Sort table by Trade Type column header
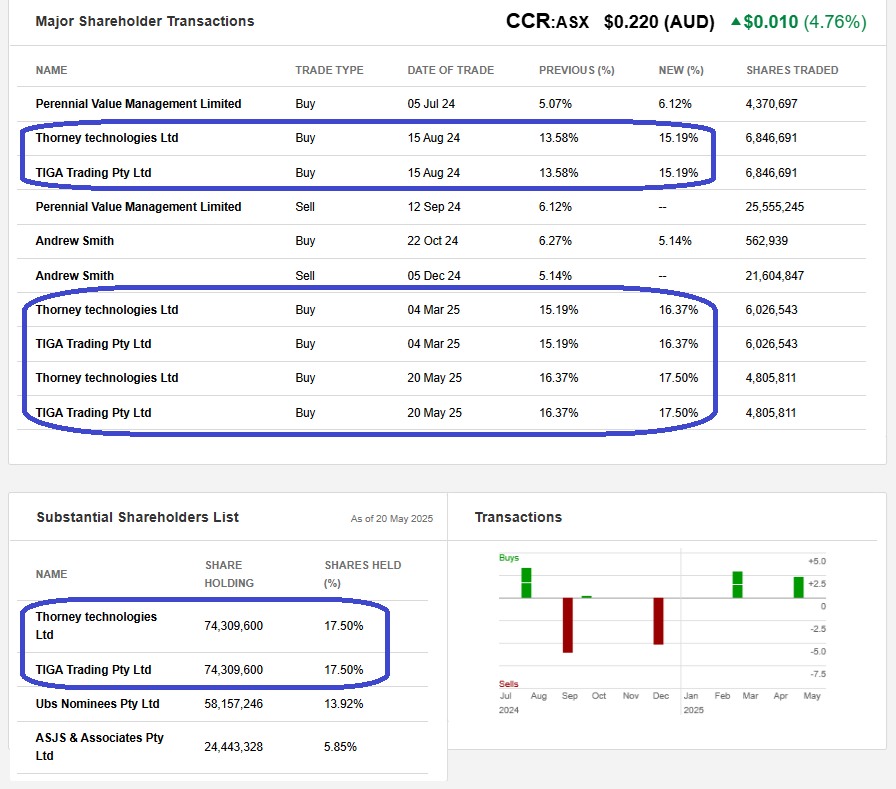This screenshot has height=789, width=896. tap(329, 70)
